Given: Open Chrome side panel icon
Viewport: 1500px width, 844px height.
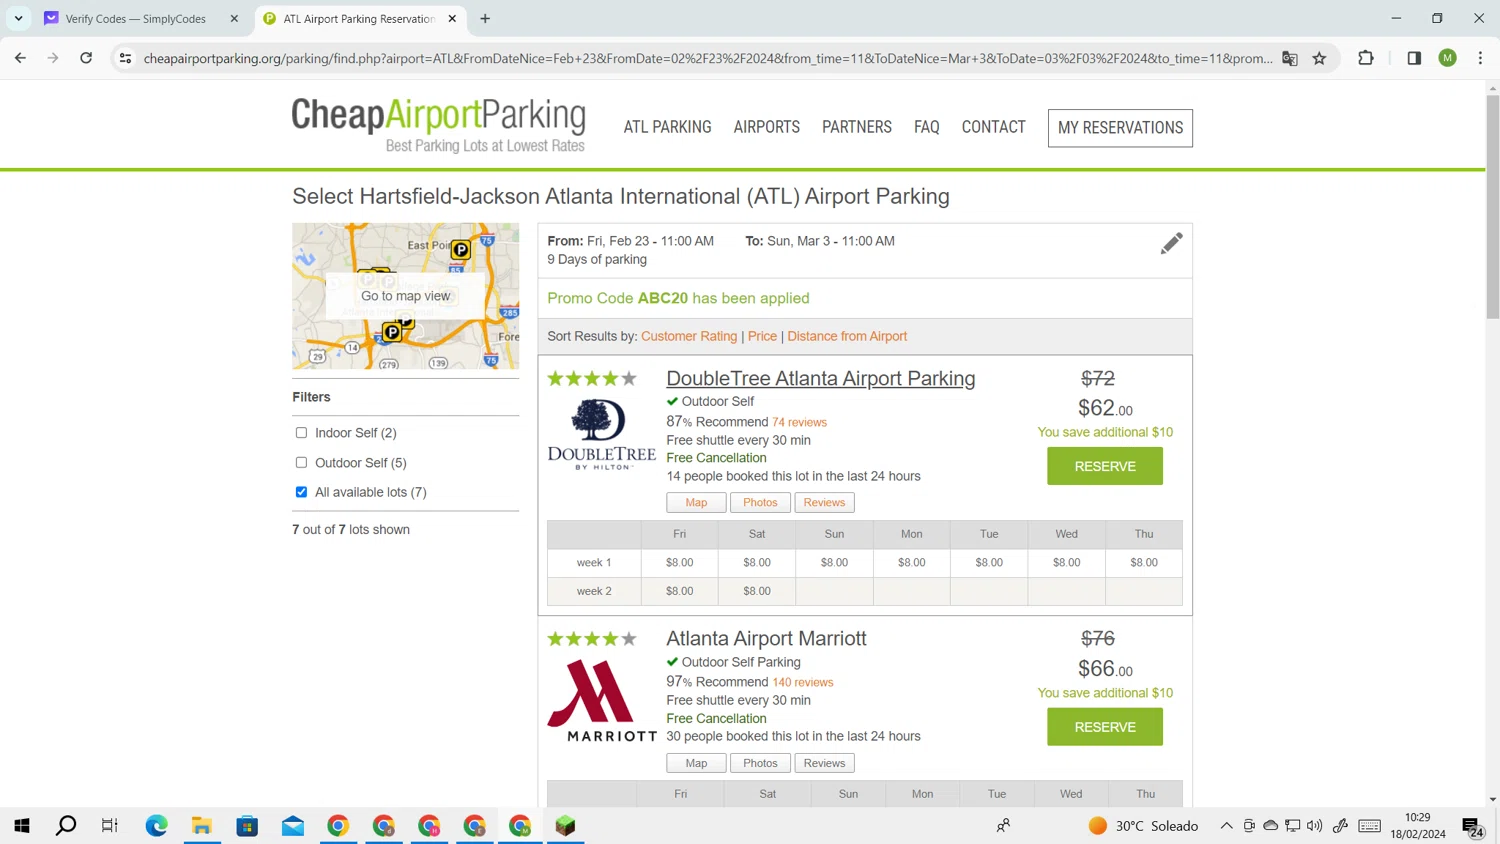Looking at the screenshot, I should click(x=1414, y=58).
